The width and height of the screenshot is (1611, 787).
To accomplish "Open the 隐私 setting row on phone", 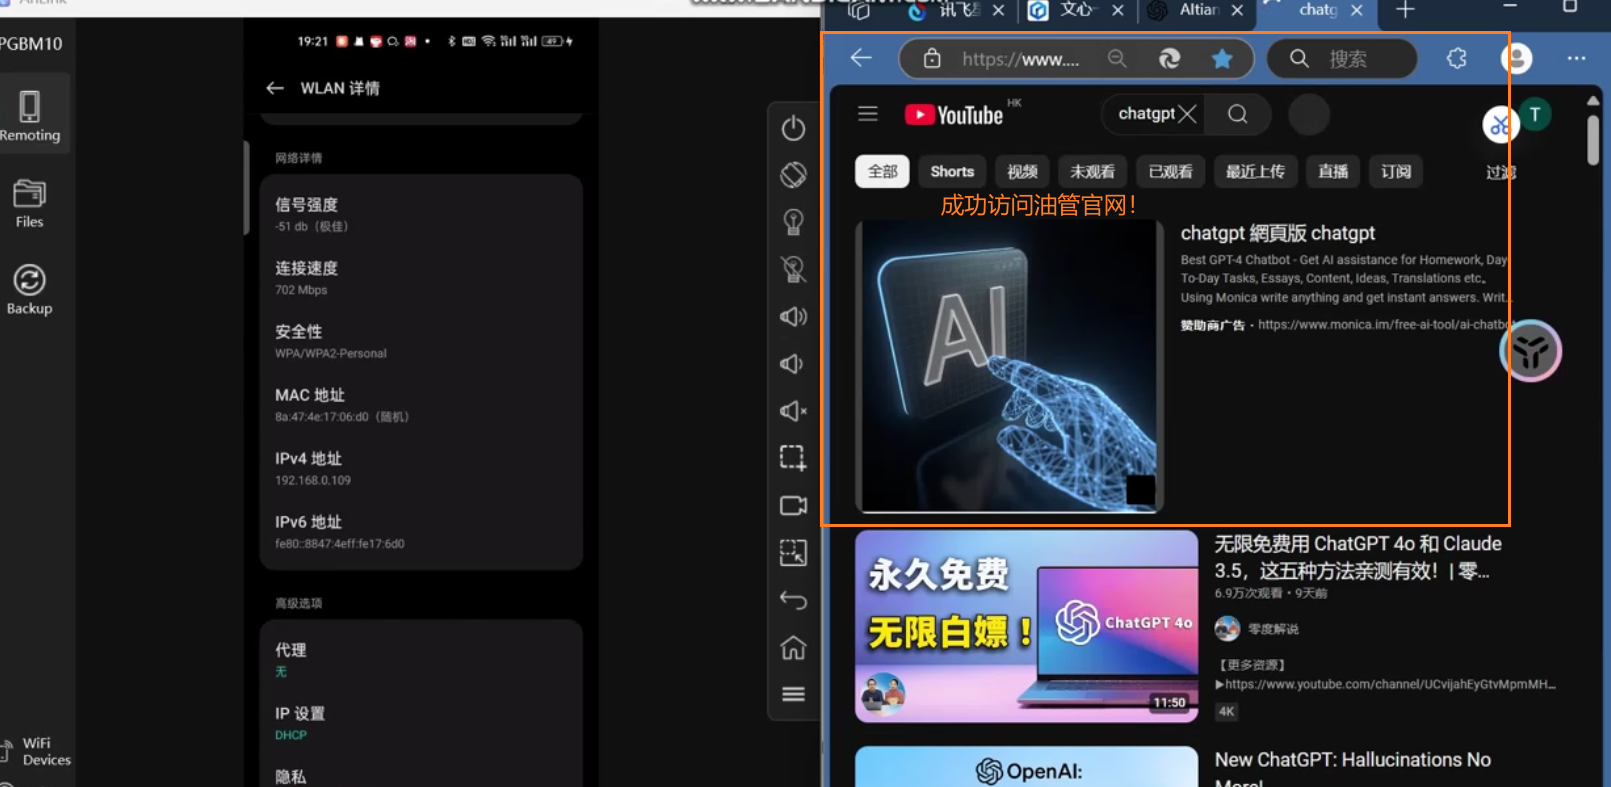I will (421, 776).
